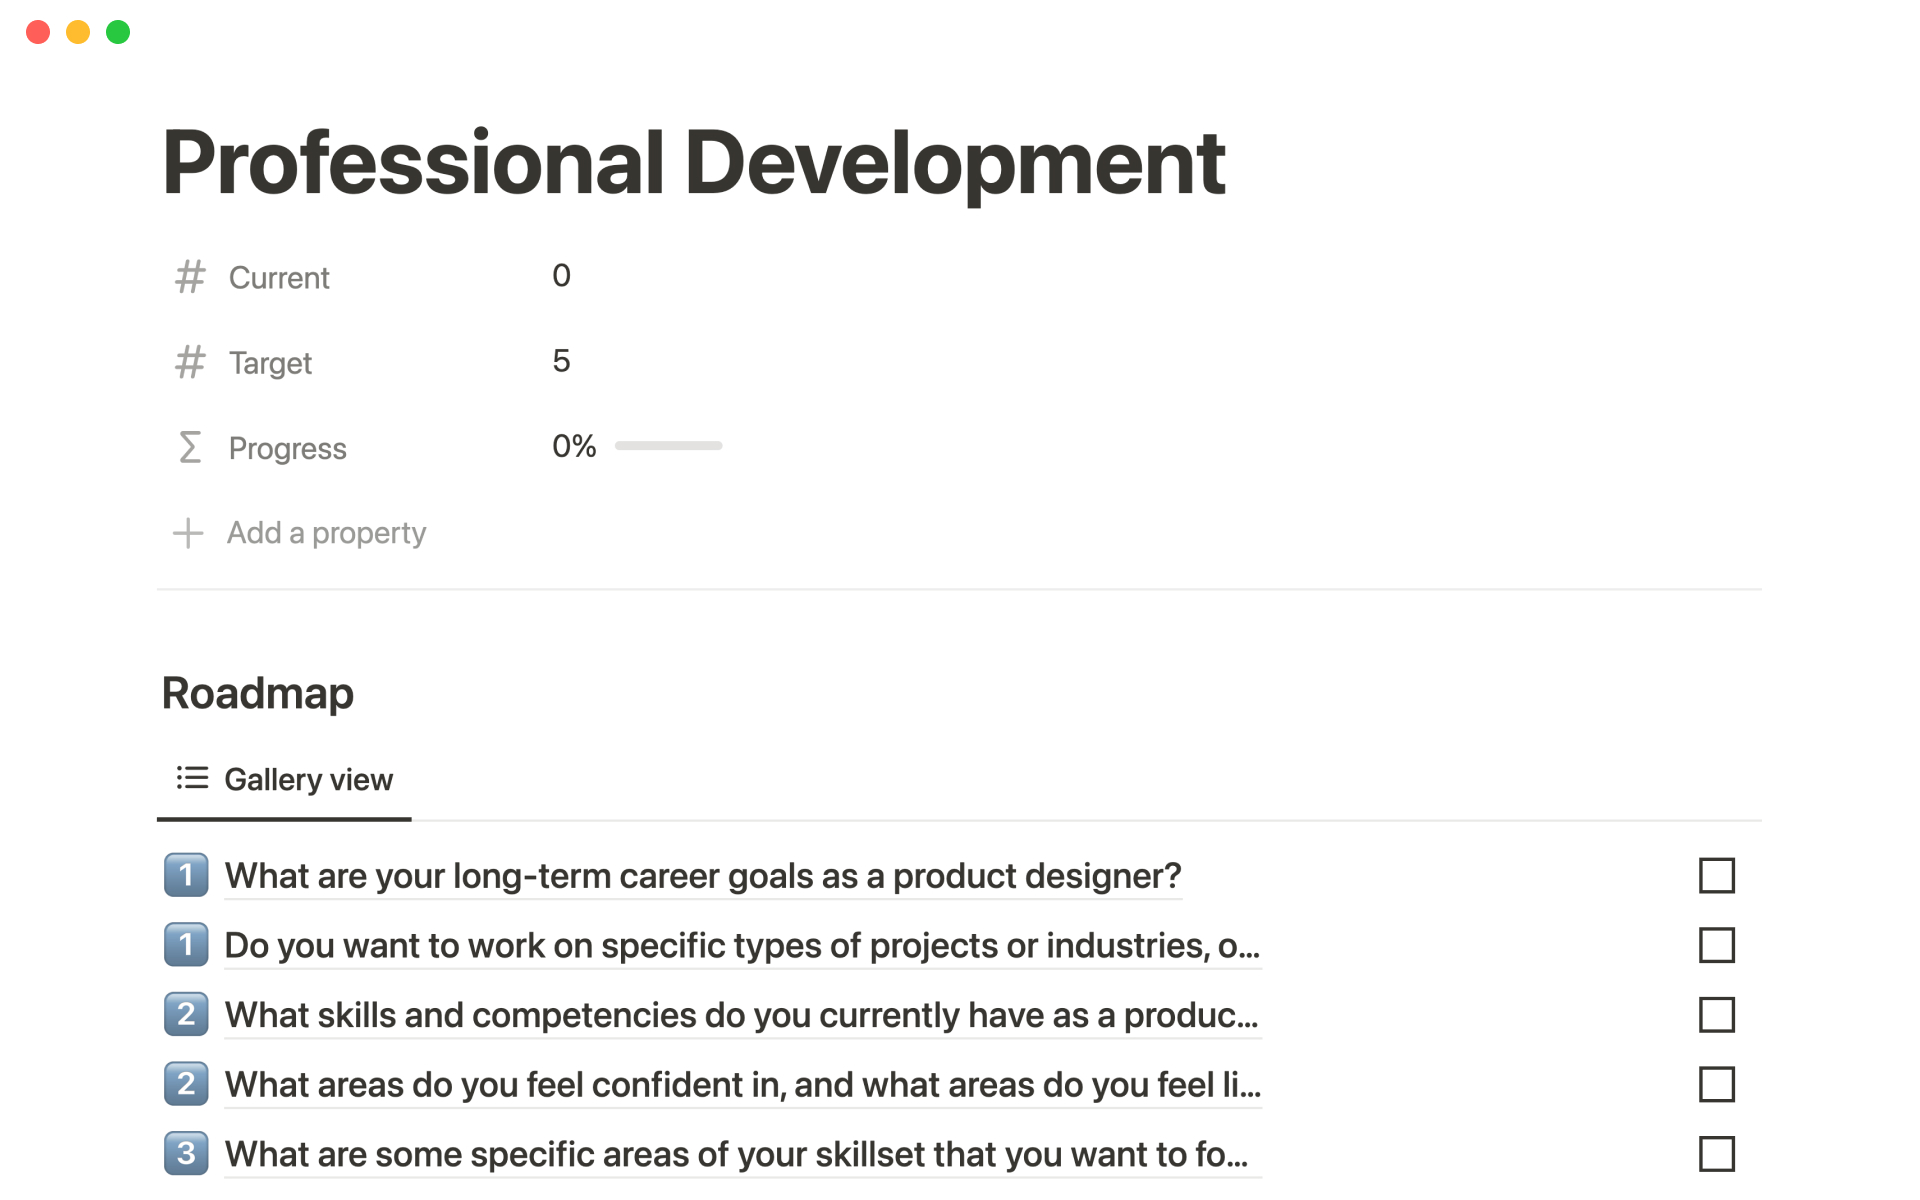
Task: Click the Progress bar at 0%
Action: (668, 446)
